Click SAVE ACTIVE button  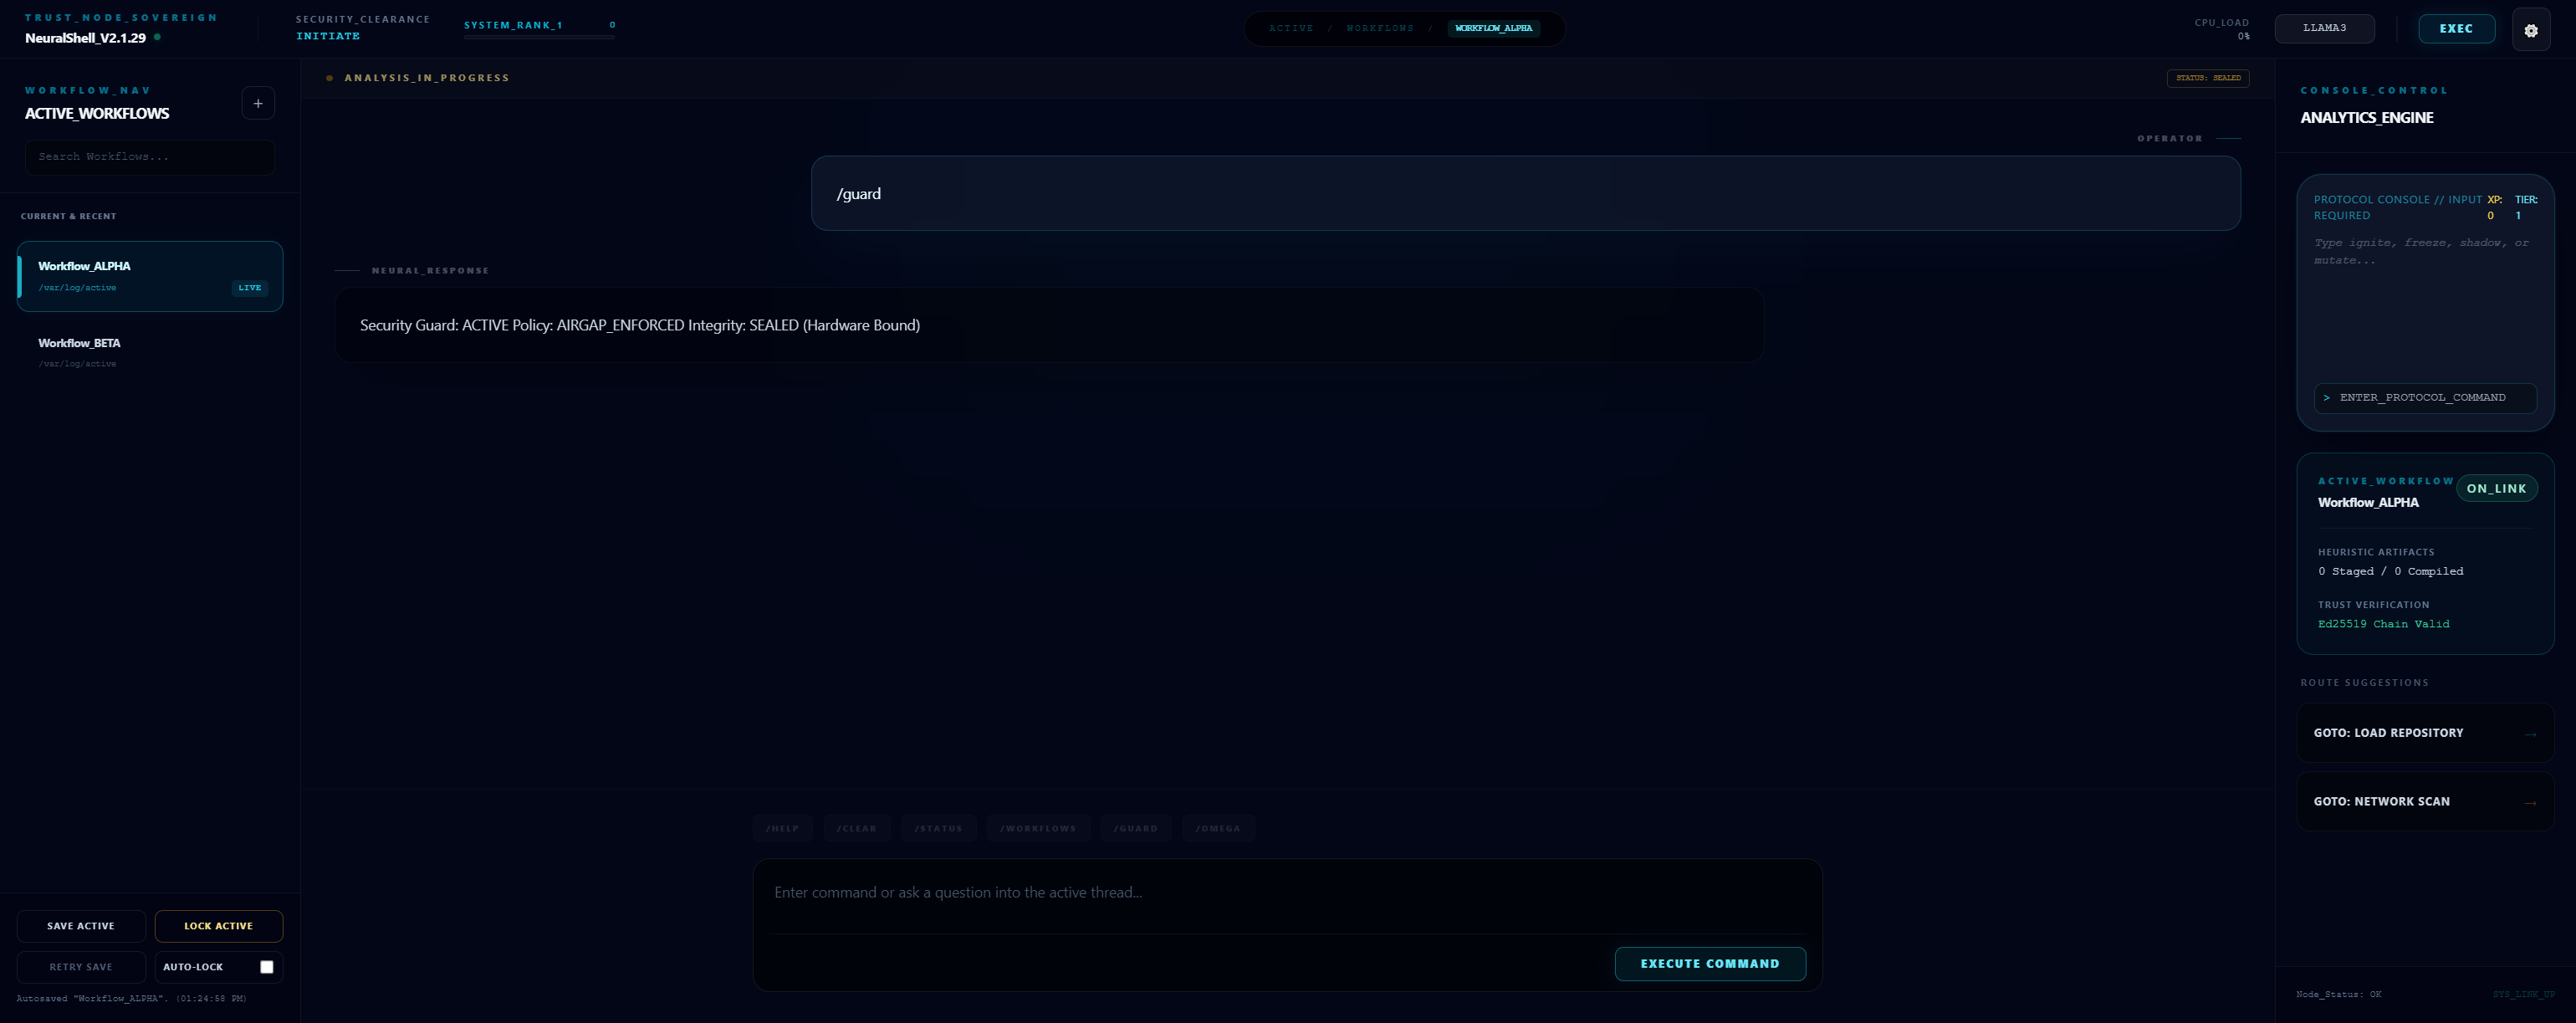(x=81, y=926)
